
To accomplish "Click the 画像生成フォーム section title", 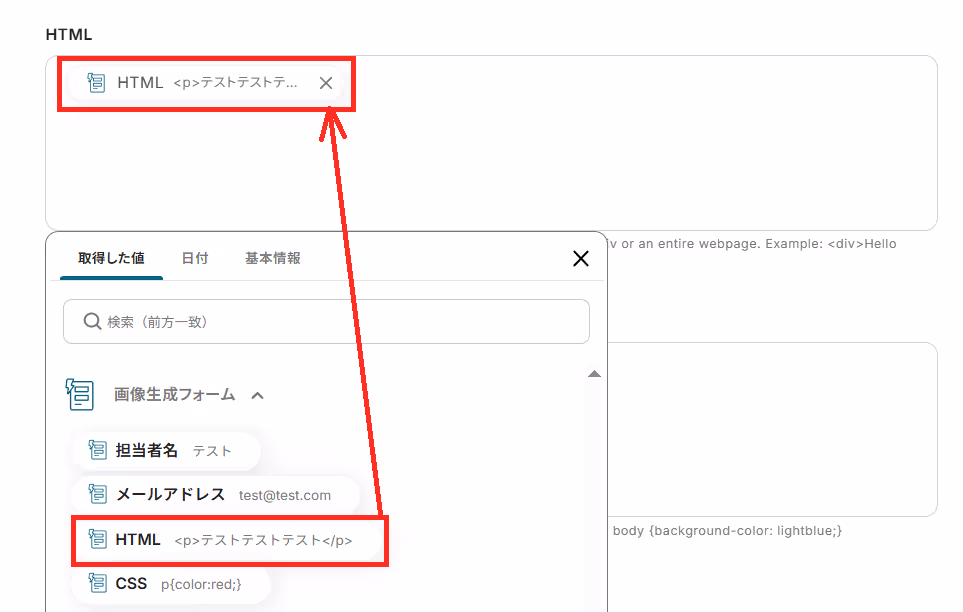I will click(174, 394).
